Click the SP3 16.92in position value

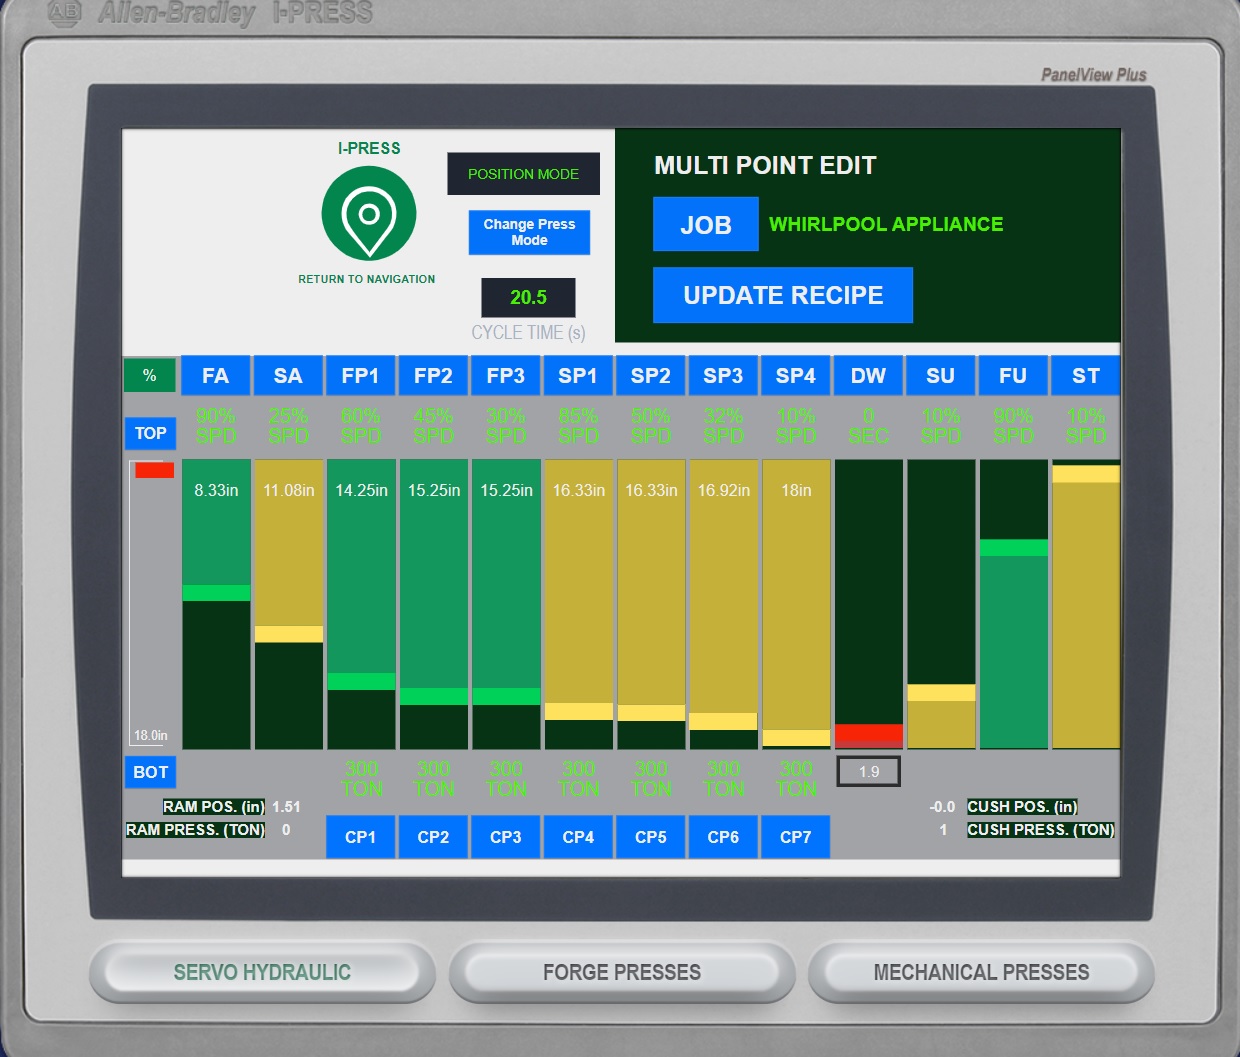[724, 490]
